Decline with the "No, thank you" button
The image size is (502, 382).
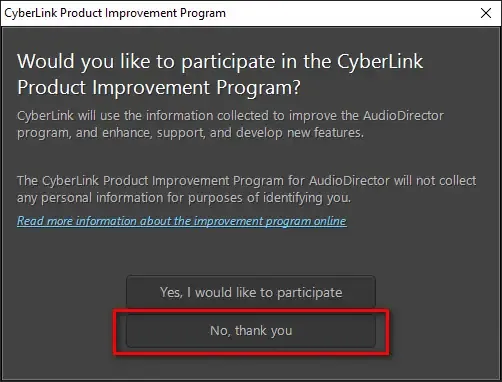tap(251, 331)
